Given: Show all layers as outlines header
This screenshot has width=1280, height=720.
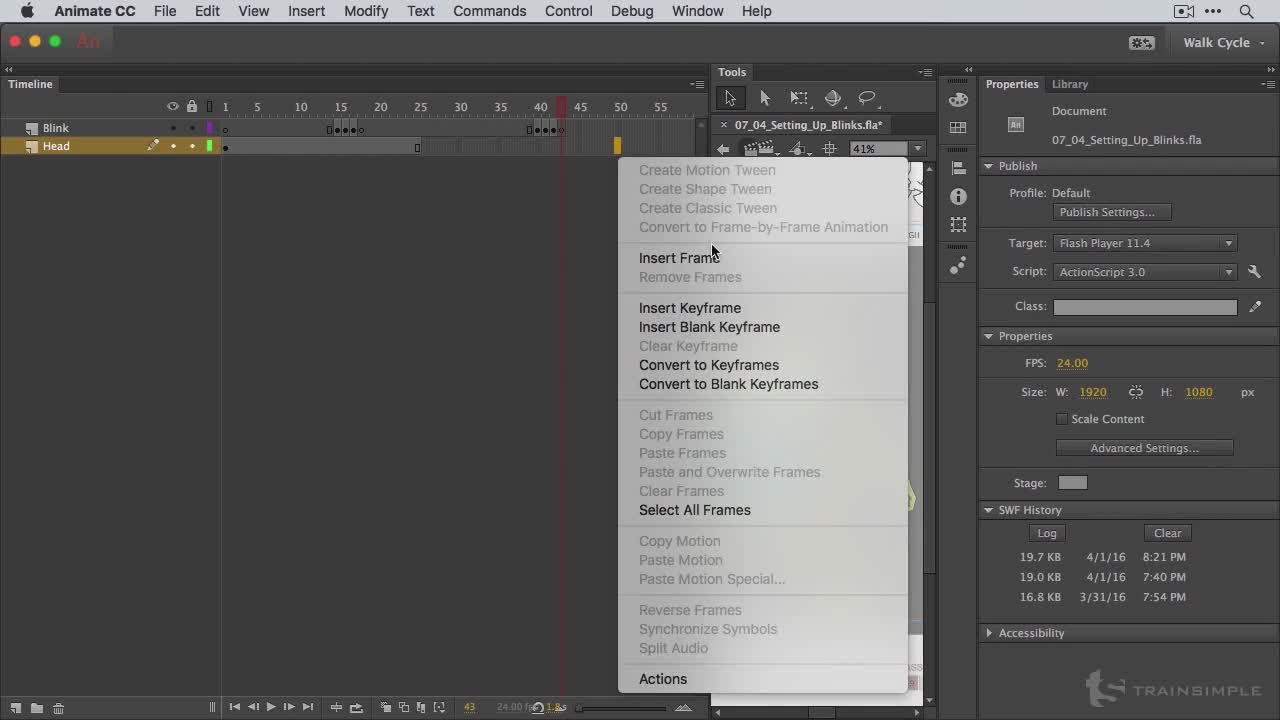Looking at the screenshot, I should (210, 106).
